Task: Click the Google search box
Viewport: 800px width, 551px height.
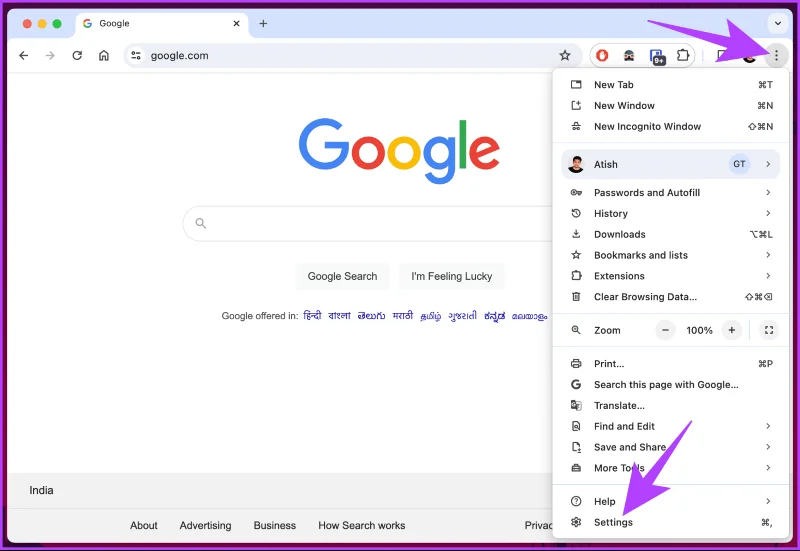Action: click(367, 223)
